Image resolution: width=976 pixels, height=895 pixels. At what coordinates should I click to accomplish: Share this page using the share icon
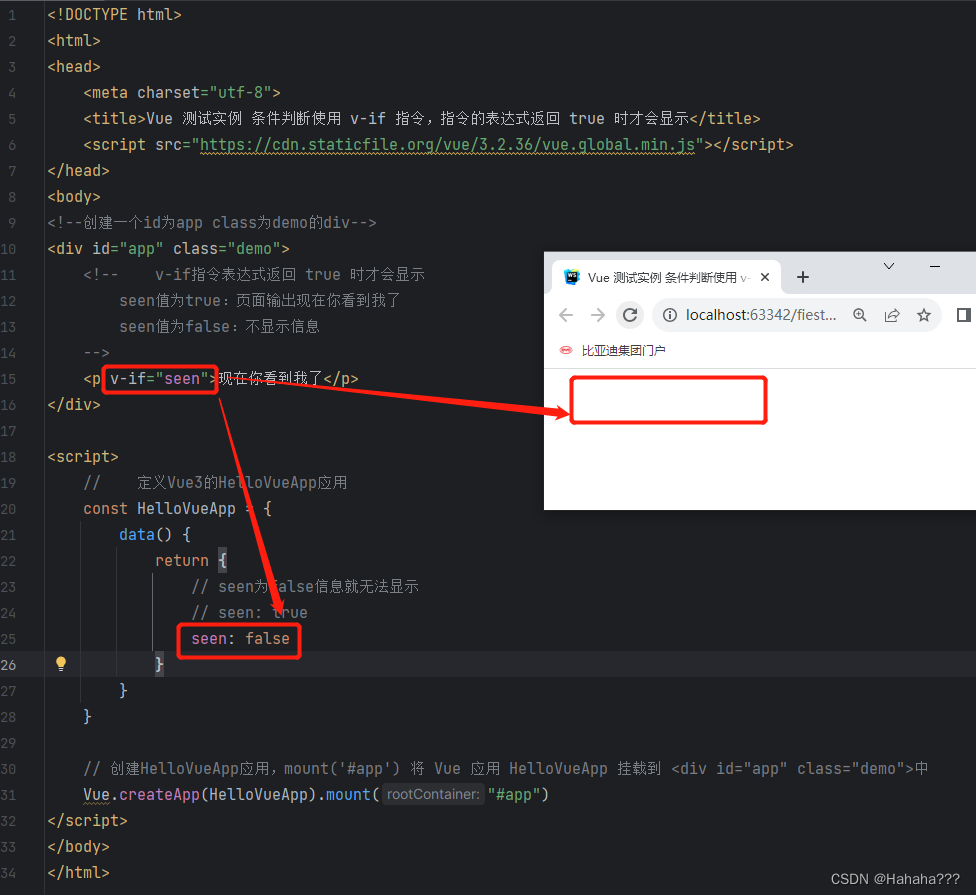point(892,315)
